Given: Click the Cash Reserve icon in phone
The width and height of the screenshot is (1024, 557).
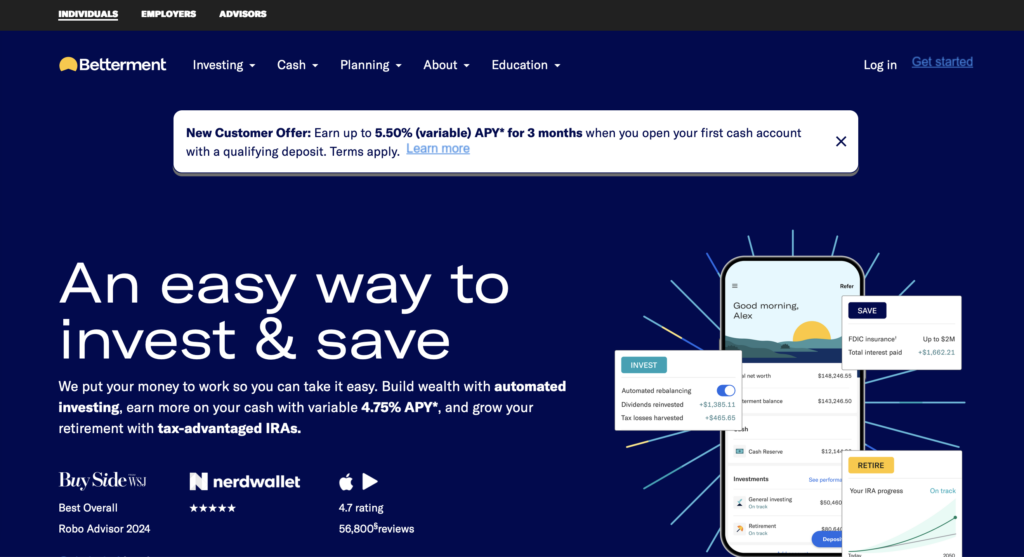Looking at the screenshot, I should click(739, 451).
